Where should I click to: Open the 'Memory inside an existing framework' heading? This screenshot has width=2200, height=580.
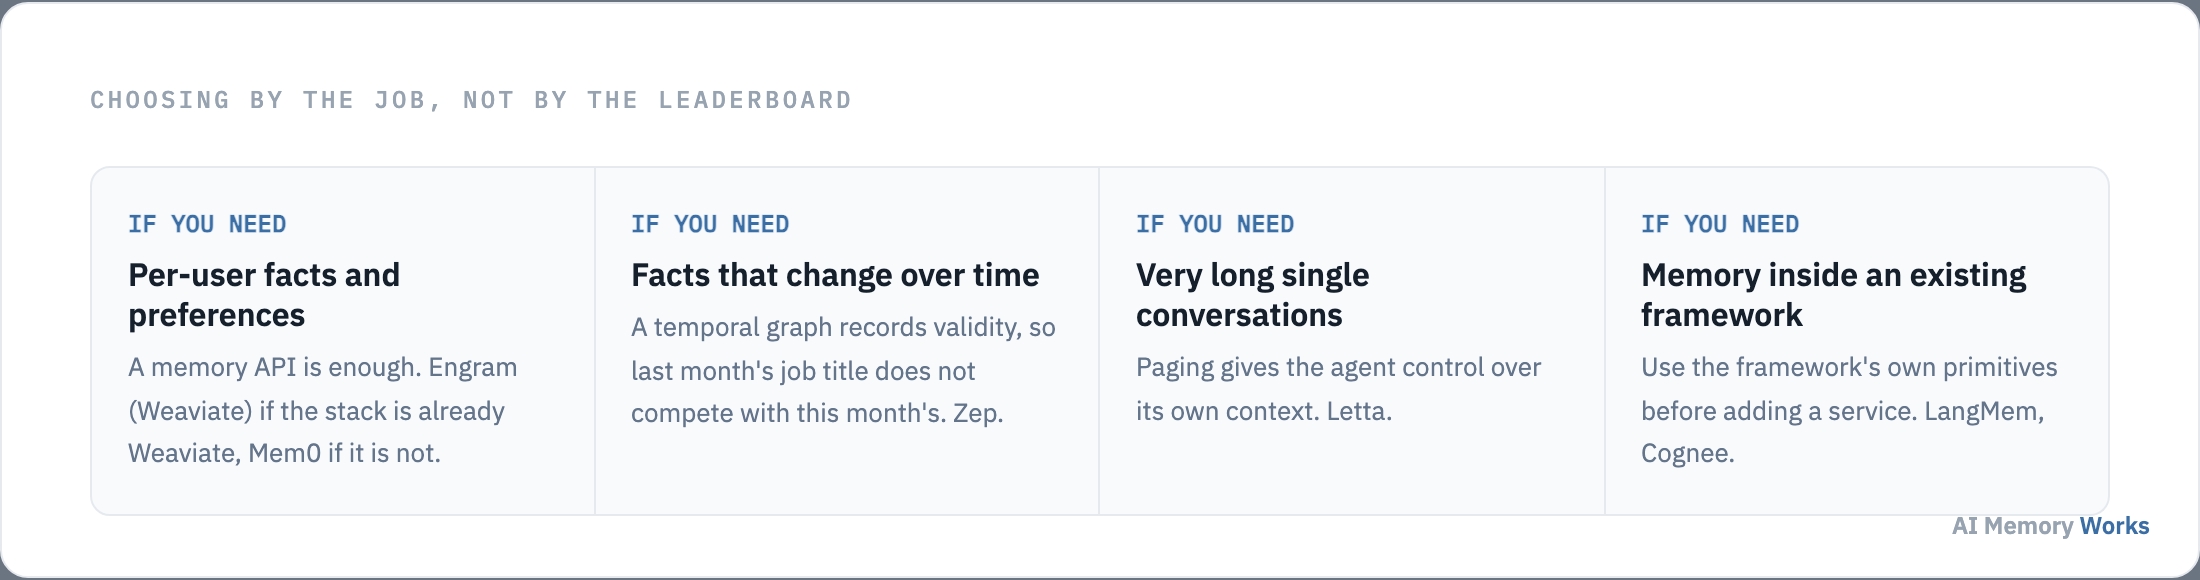tap(1833, 295)
